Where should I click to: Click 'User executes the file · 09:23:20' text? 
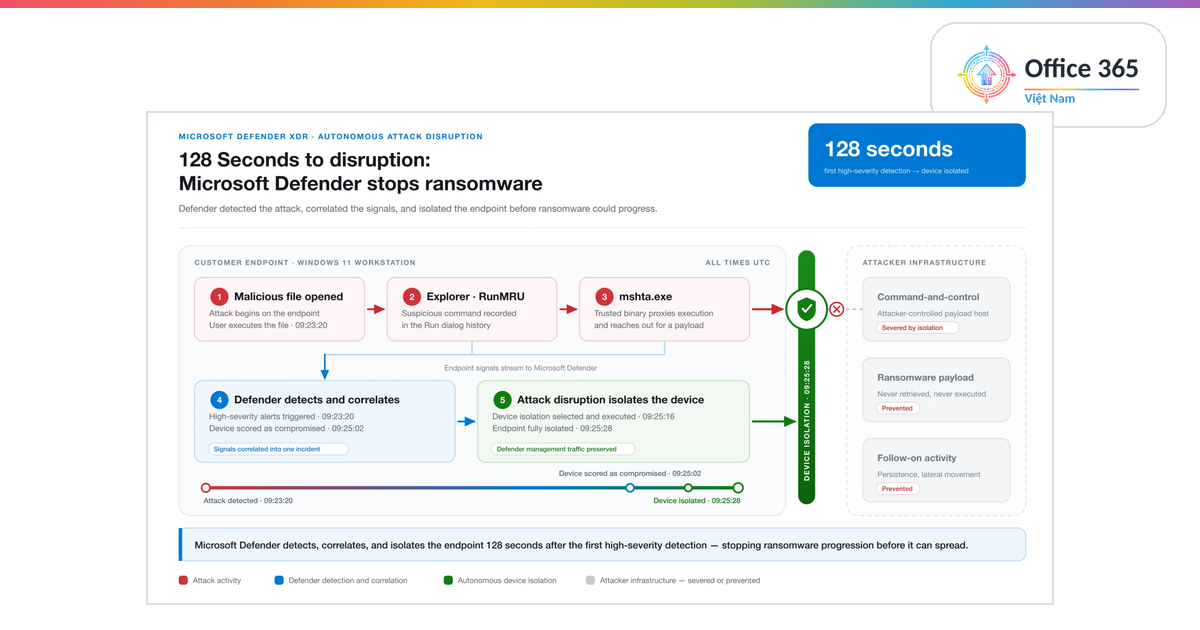pos(269,325)
